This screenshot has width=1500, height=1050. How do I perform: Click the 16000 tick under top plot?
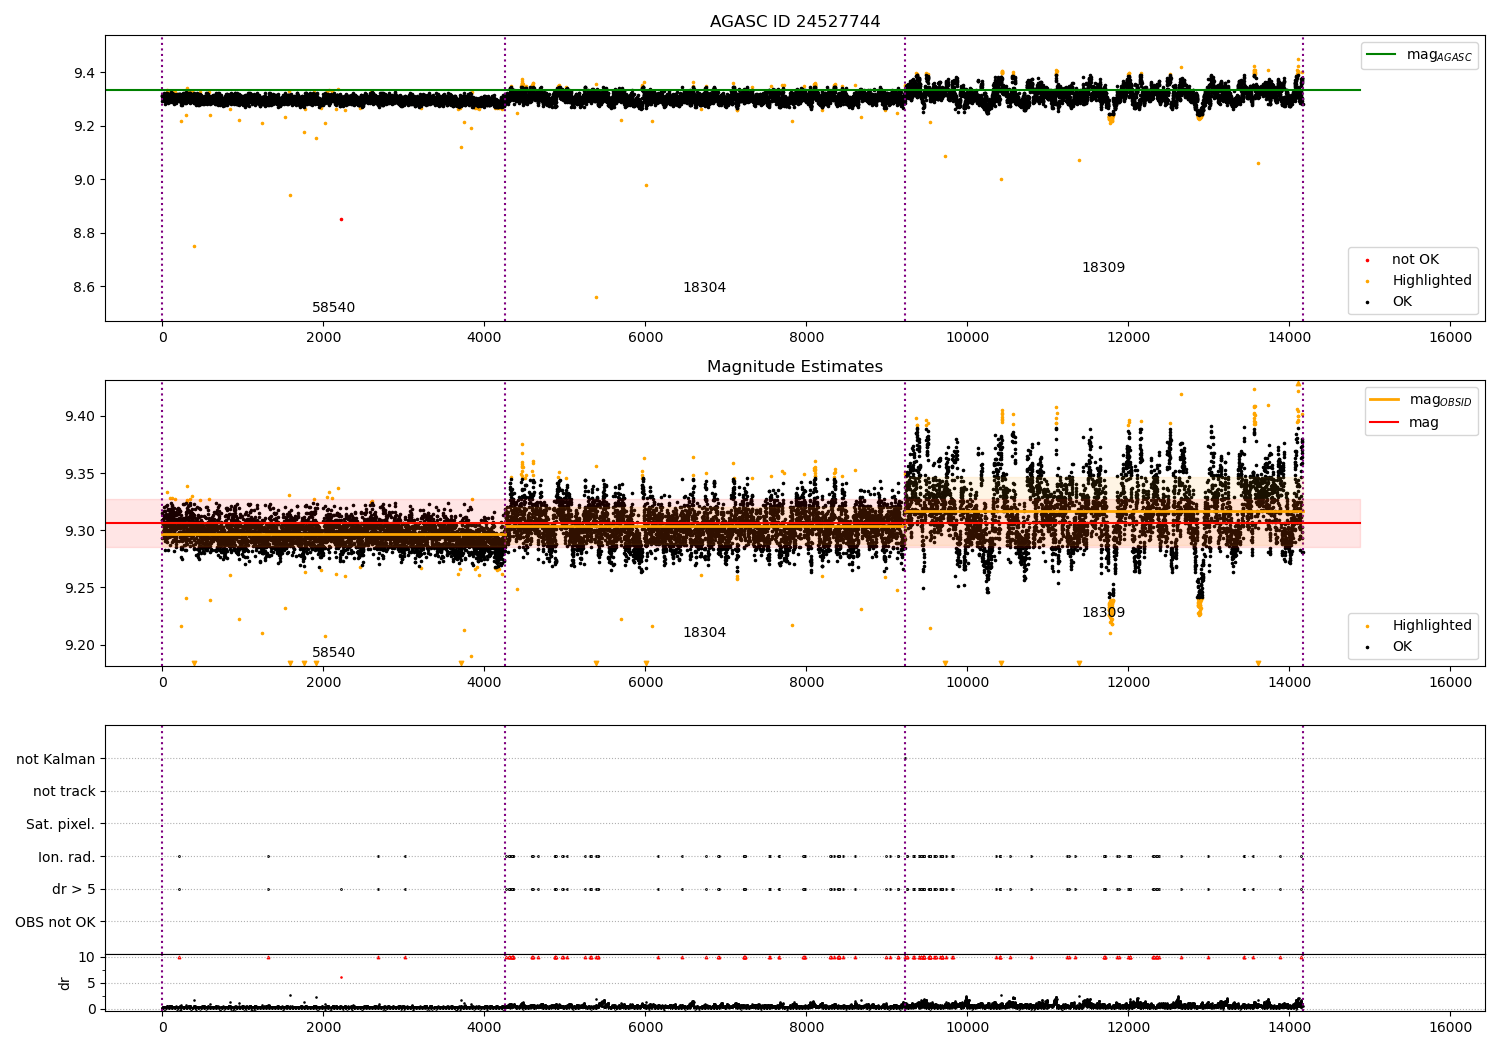(1450, 337)
